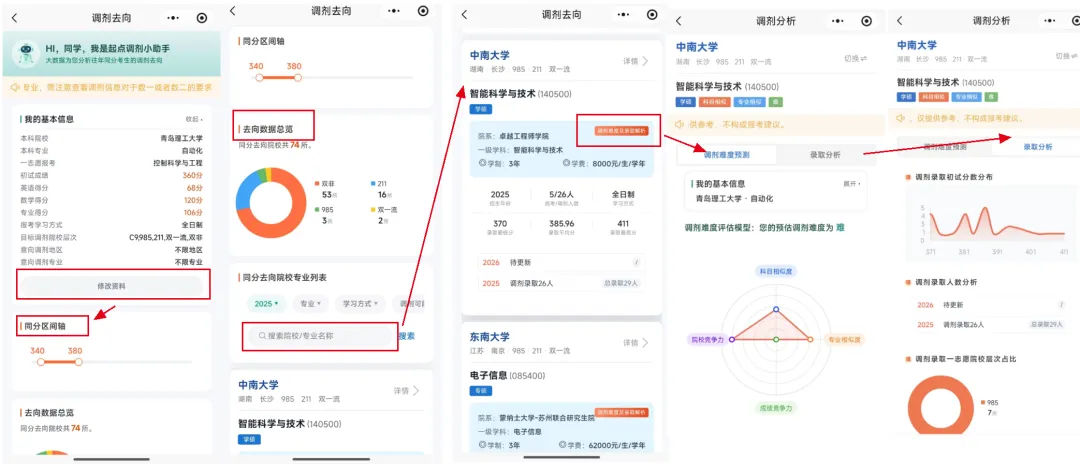Viewport: 1080px width, 473px height.
Task: Tap the 学硕 tag under 智能科学与技术 in third screen
Action: [479, 109]
